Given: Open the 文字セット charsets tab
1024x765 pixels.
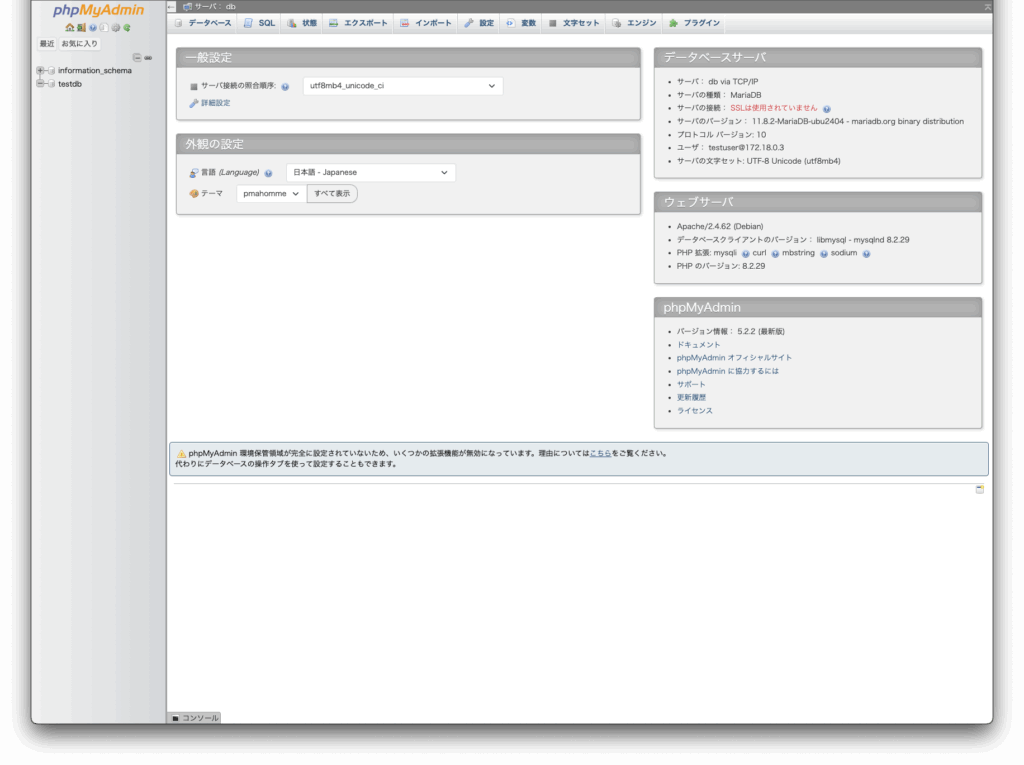Looking at the screenshot, I should tap(574, 24).
